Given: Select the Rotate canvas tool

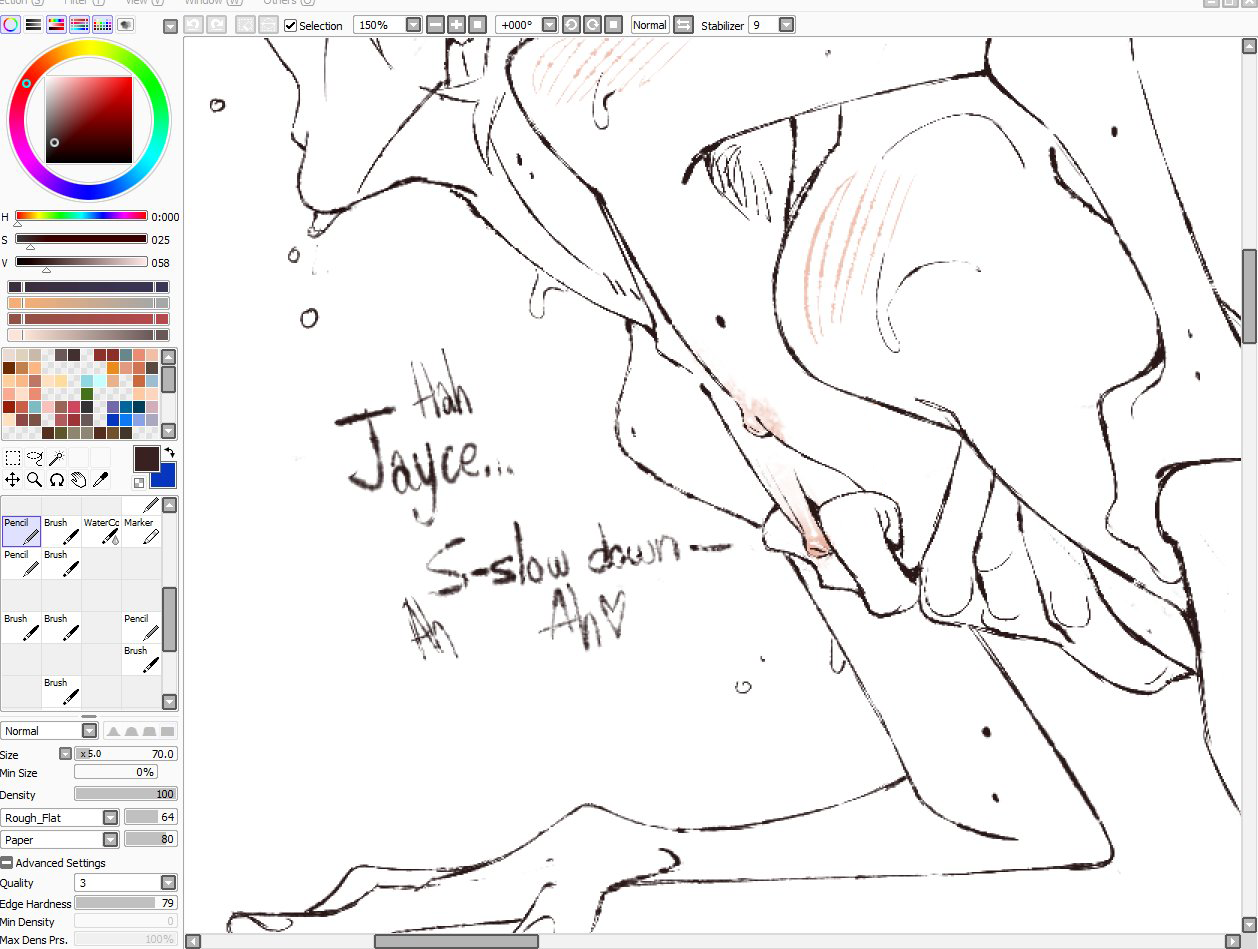Looking at the screenshot, I should click(x=56, y=480).
